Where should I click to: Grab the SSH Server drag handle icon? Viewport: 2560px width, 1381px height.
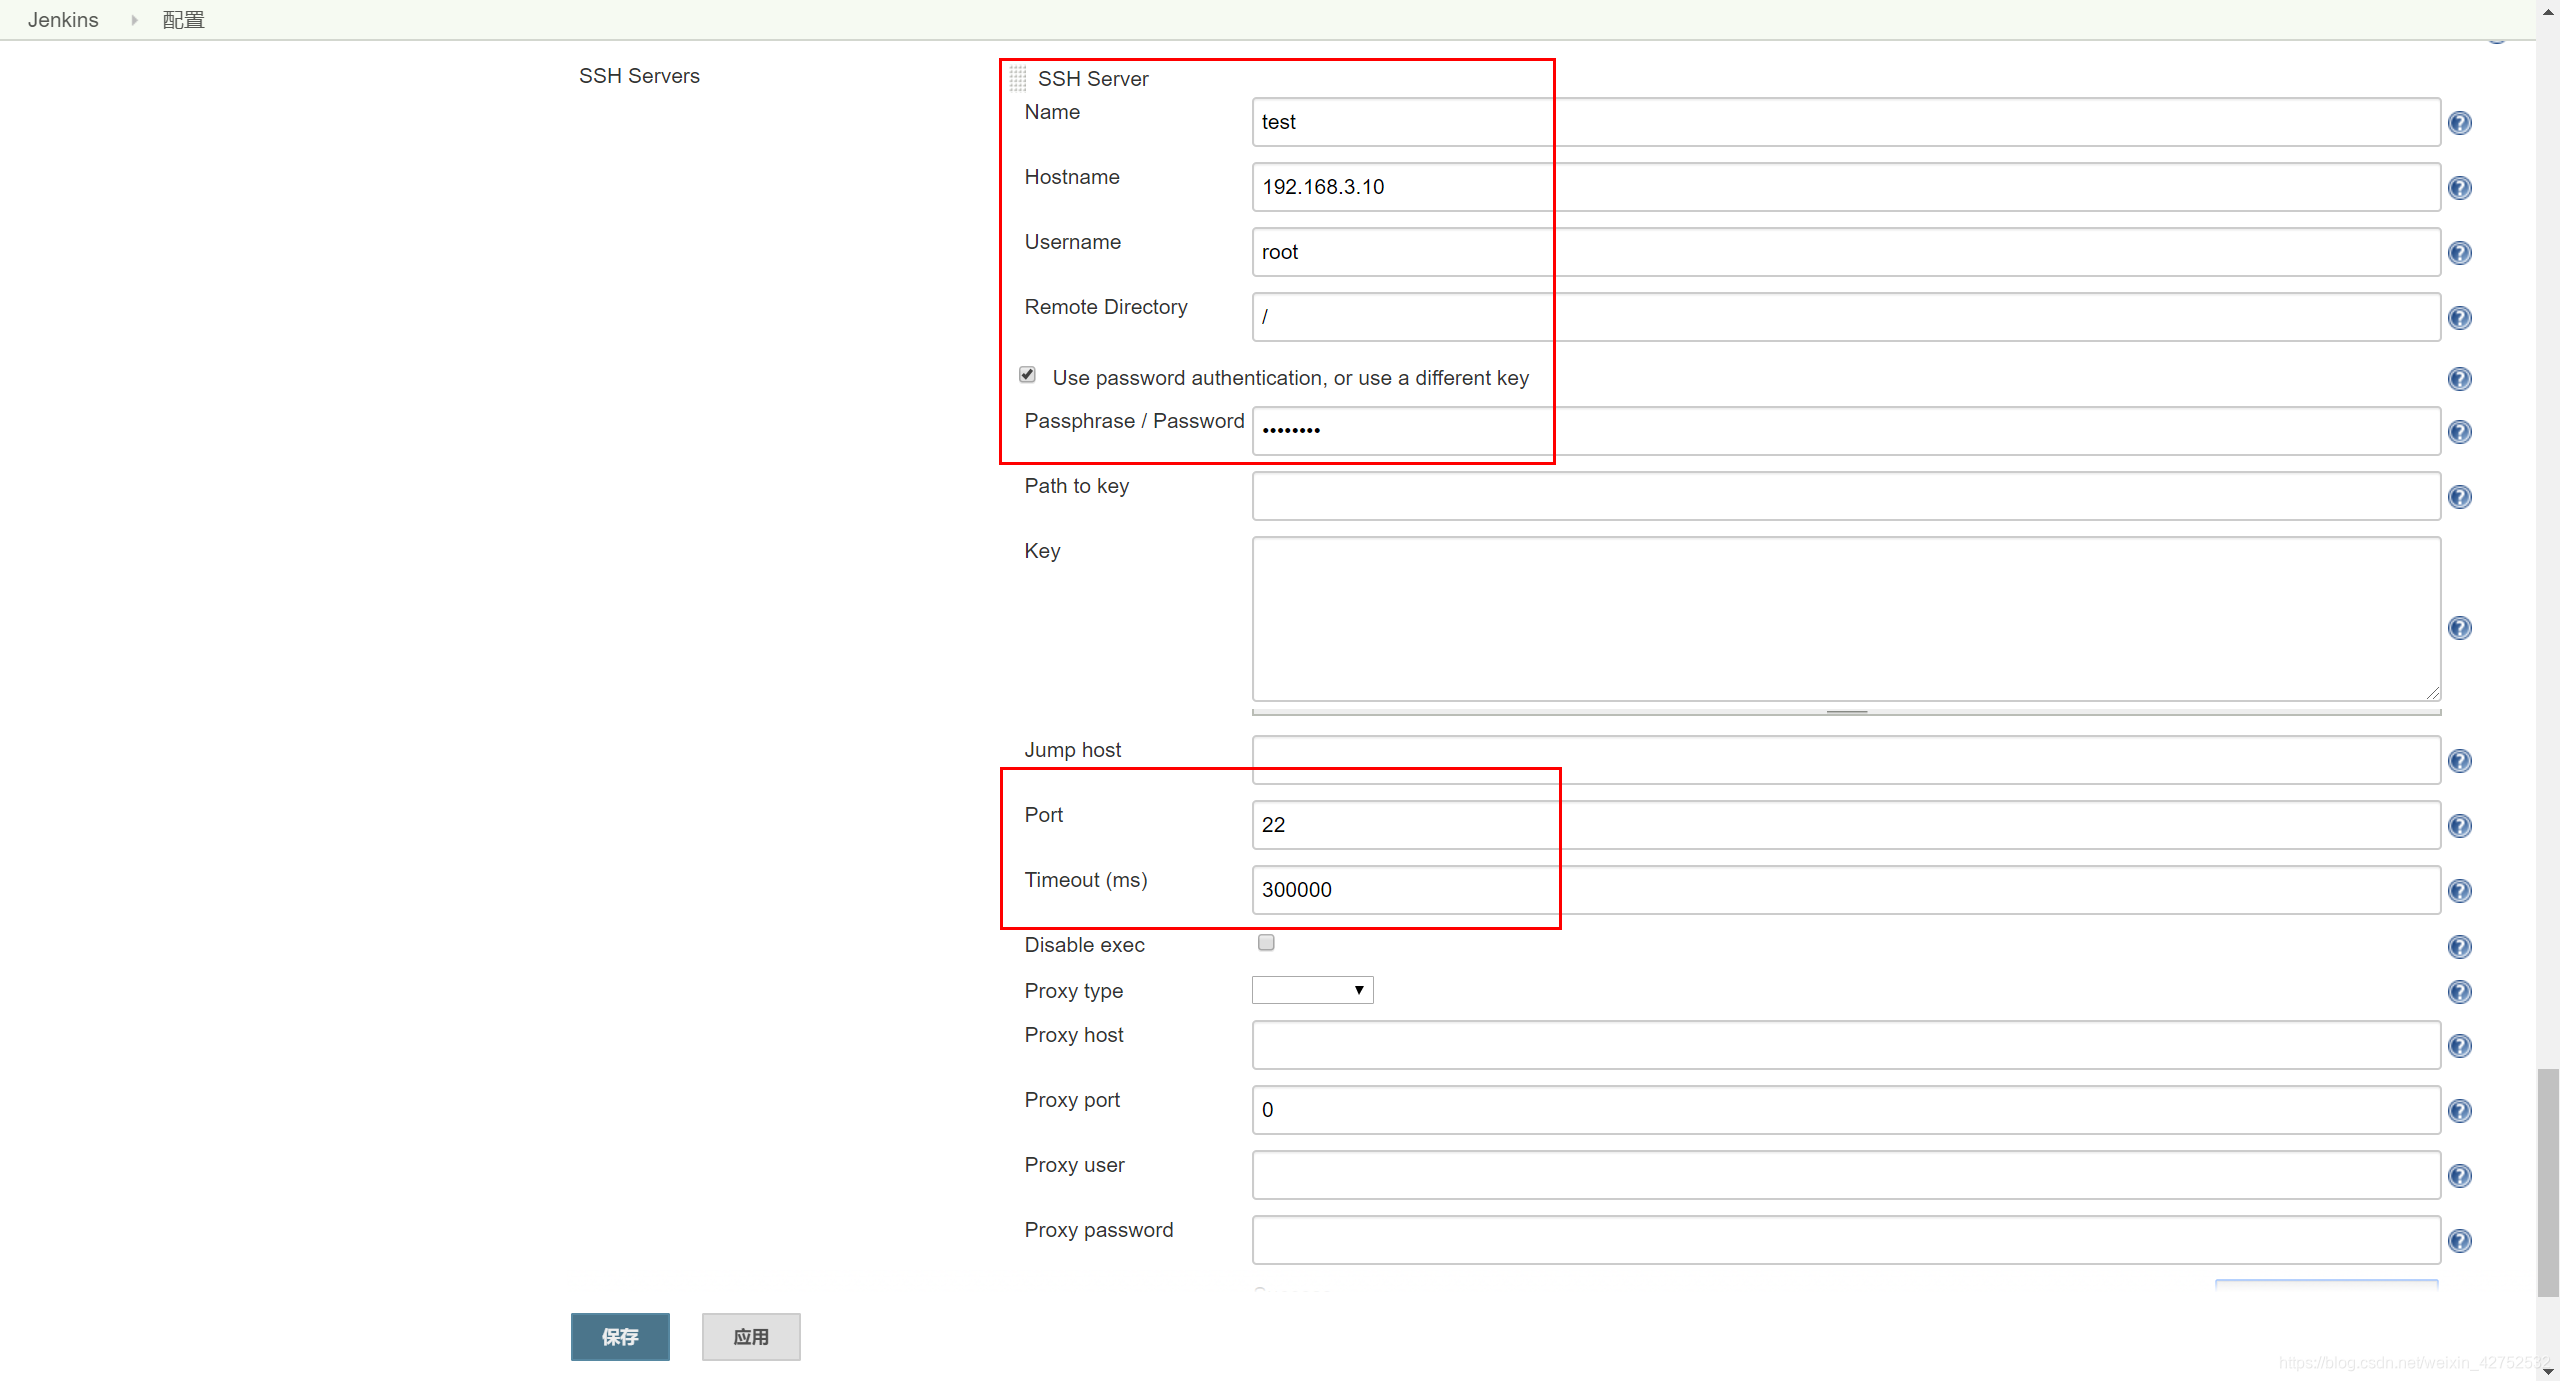(x=1018, y=78)
